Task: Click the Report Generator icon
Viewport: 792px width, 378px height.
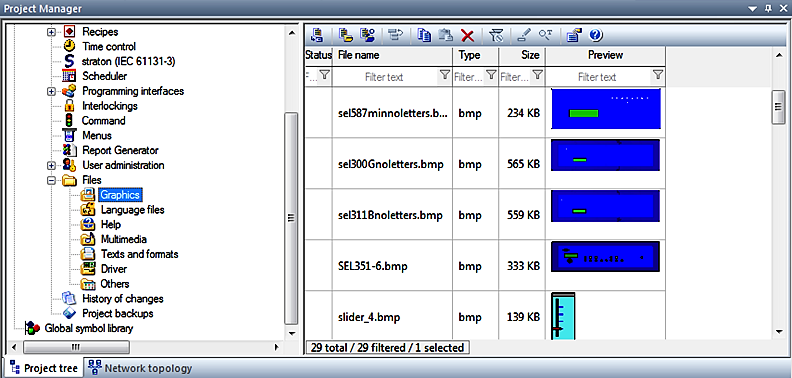Action: (x=69, y=150)
